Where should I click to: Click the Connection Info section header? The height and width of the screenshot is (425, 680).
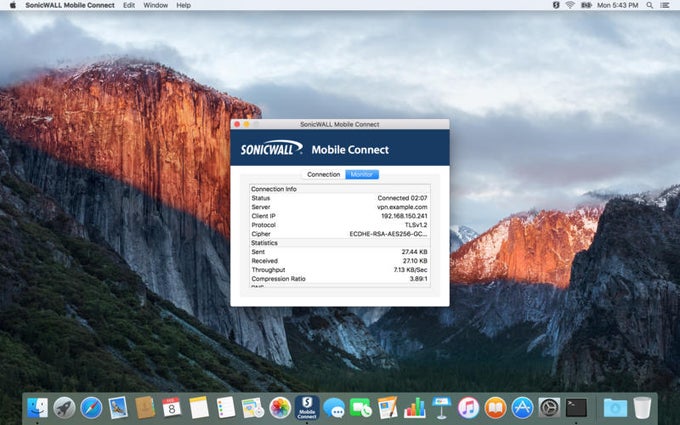[274, 189]
